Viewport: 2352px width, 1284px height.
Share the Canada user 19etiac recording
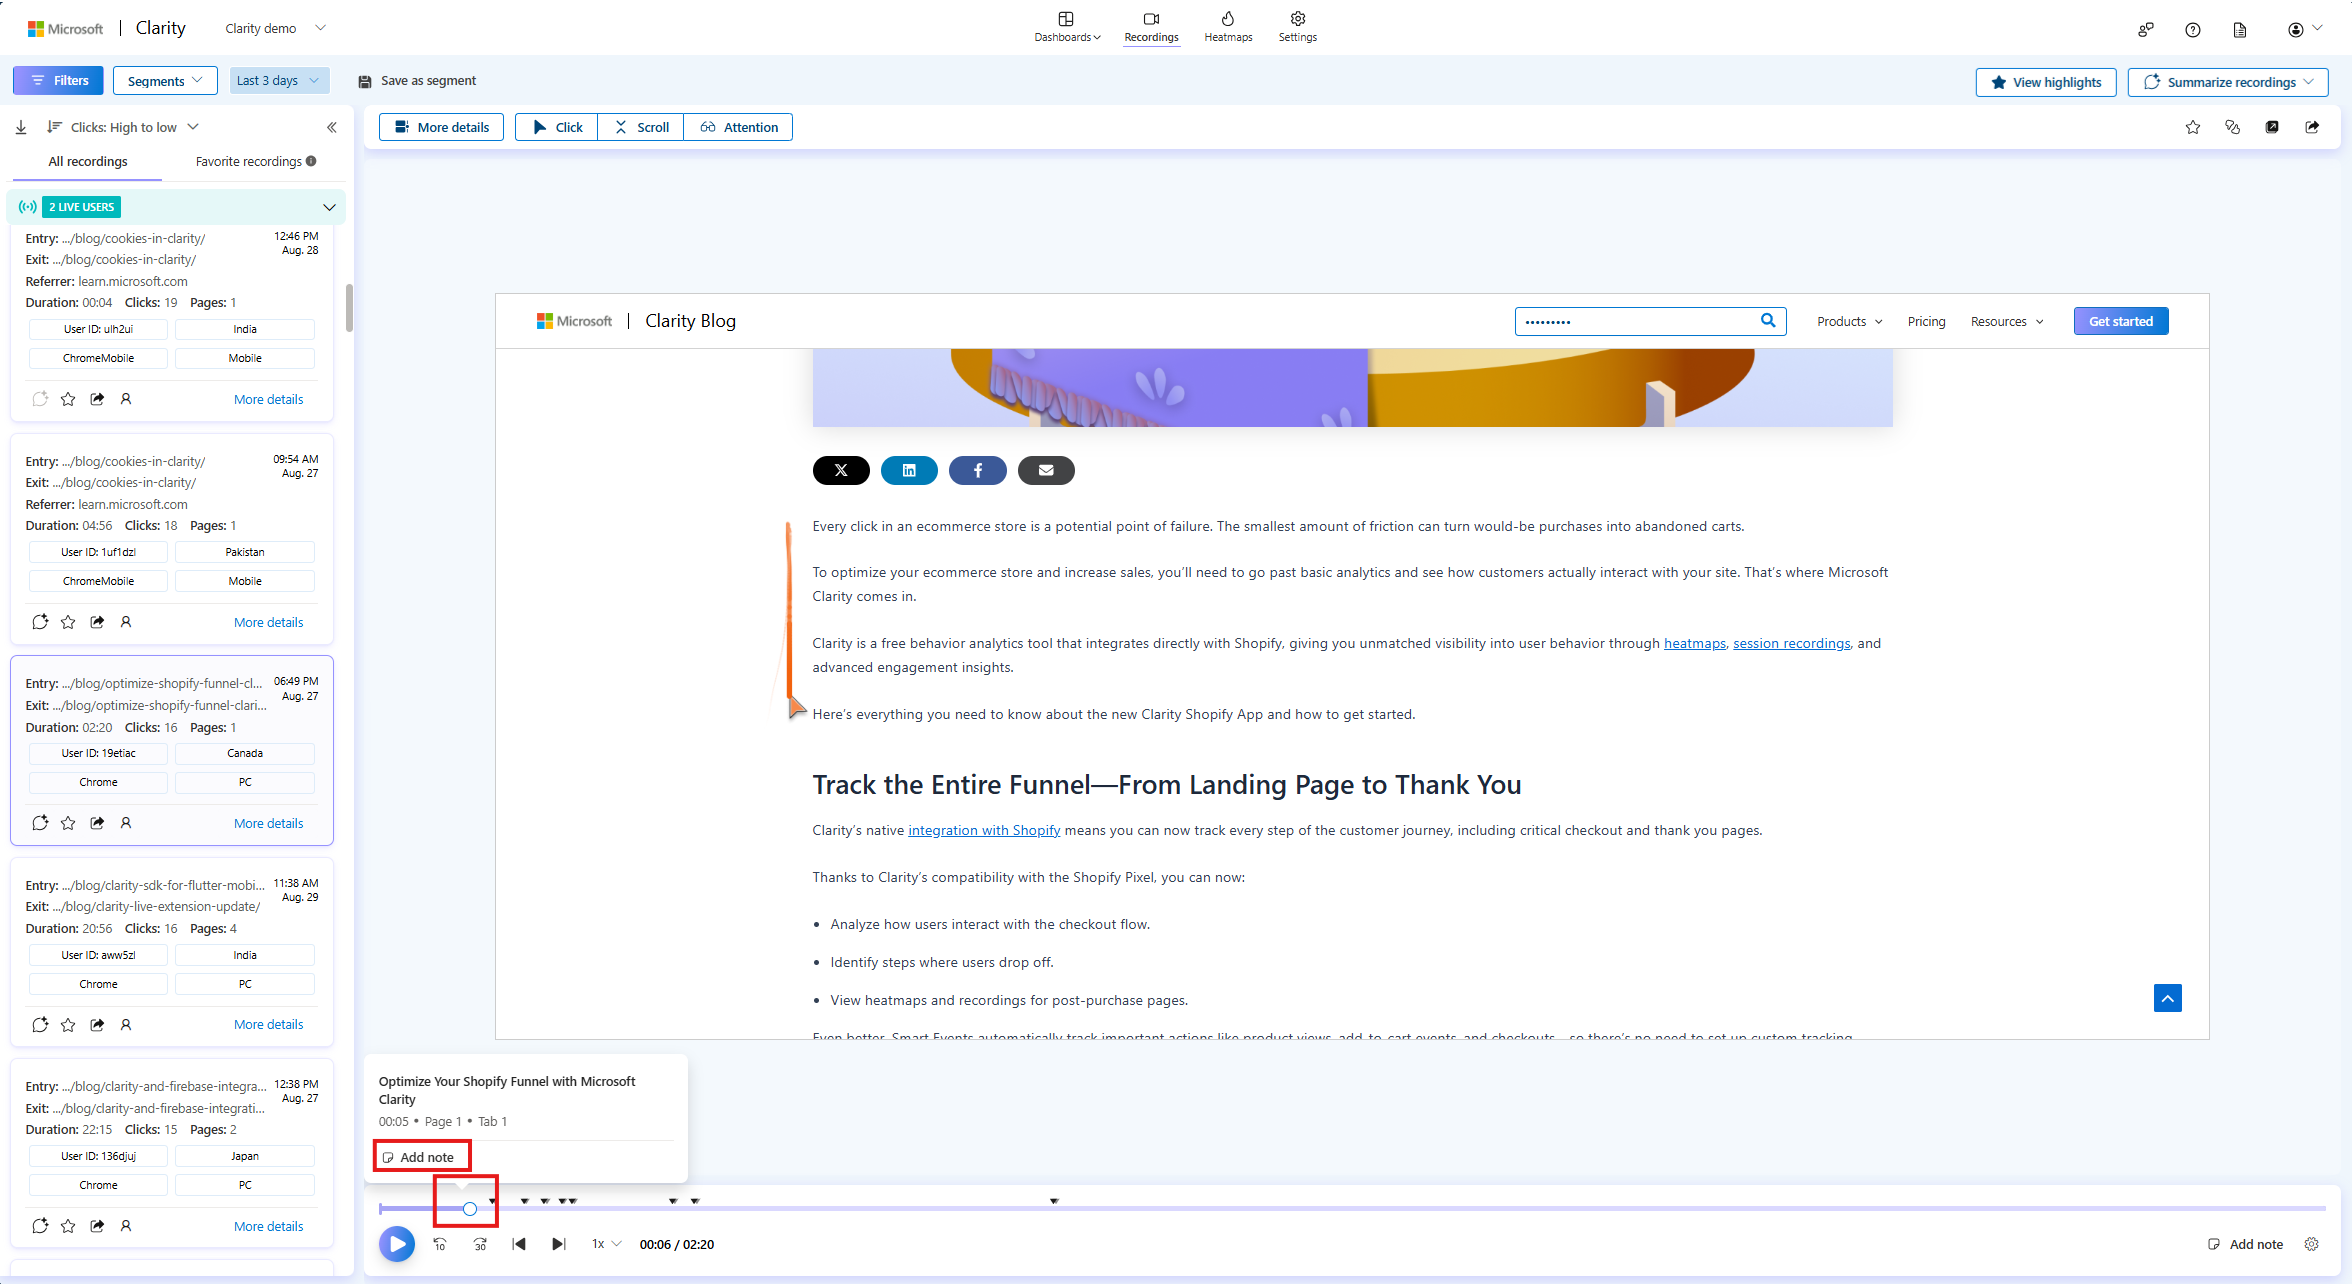pos(97,823)
